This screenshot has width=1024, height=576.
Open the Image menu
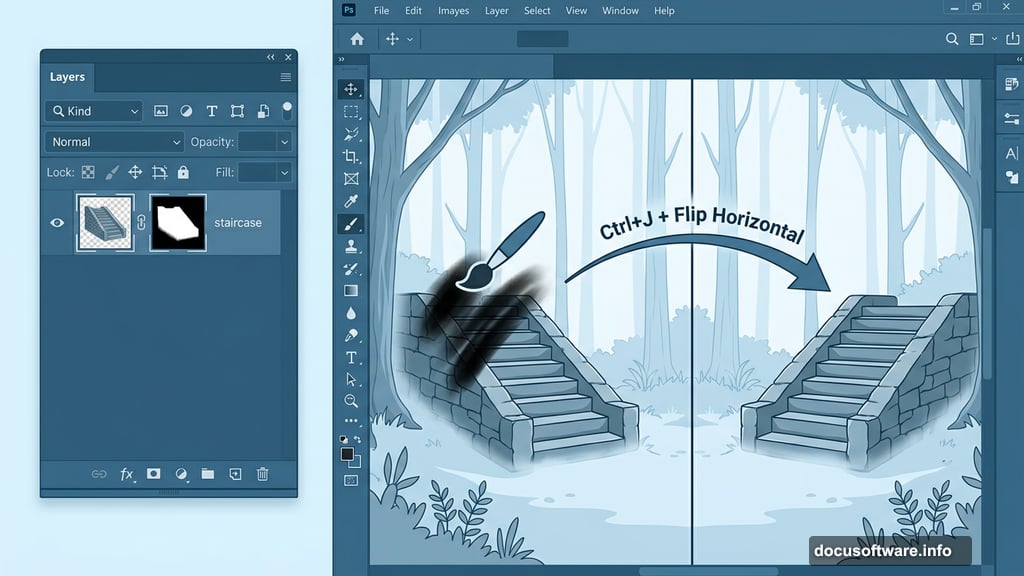453,10
